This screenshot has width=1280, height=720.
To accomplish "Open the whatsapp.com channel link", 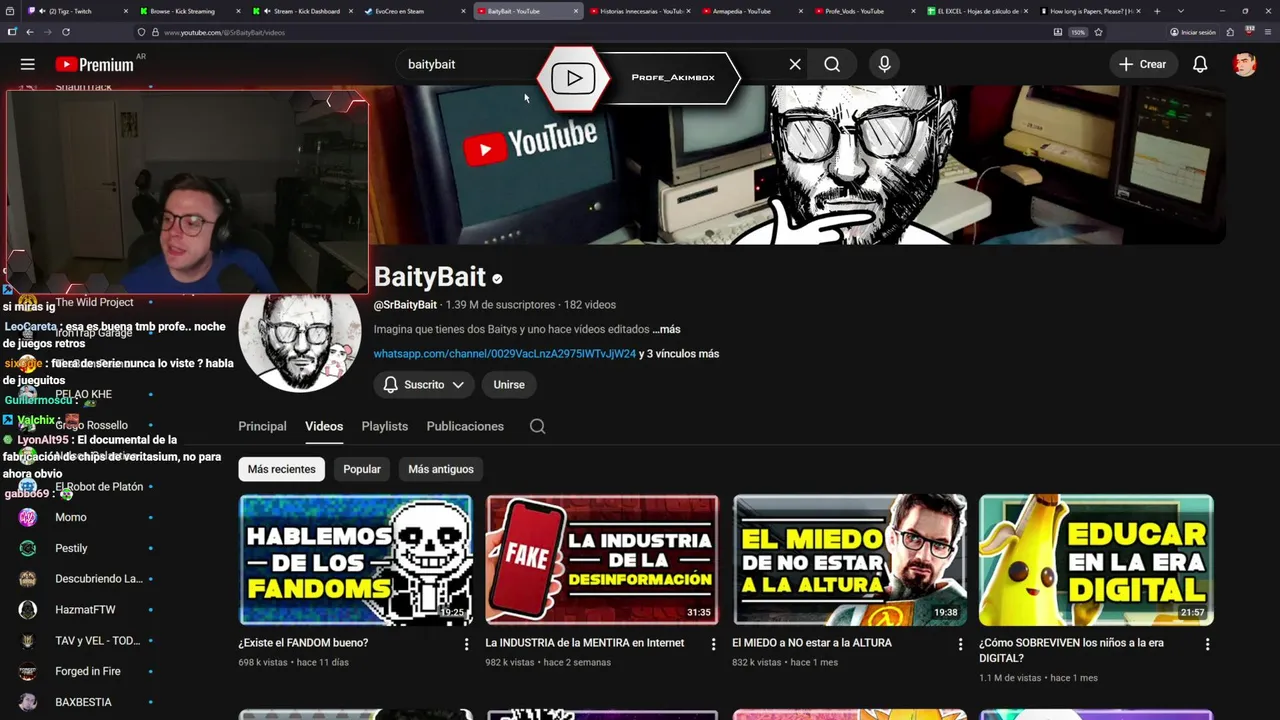I will (505, 354).
